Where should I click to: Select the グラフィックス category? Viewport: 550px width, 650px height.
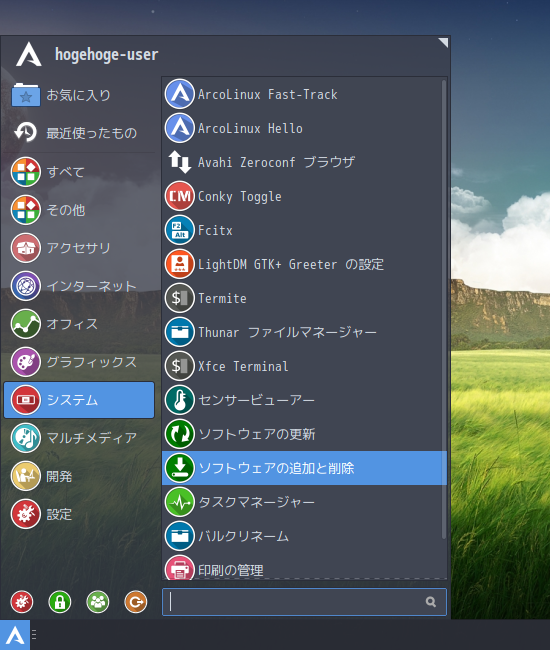(x=79, y=362)
